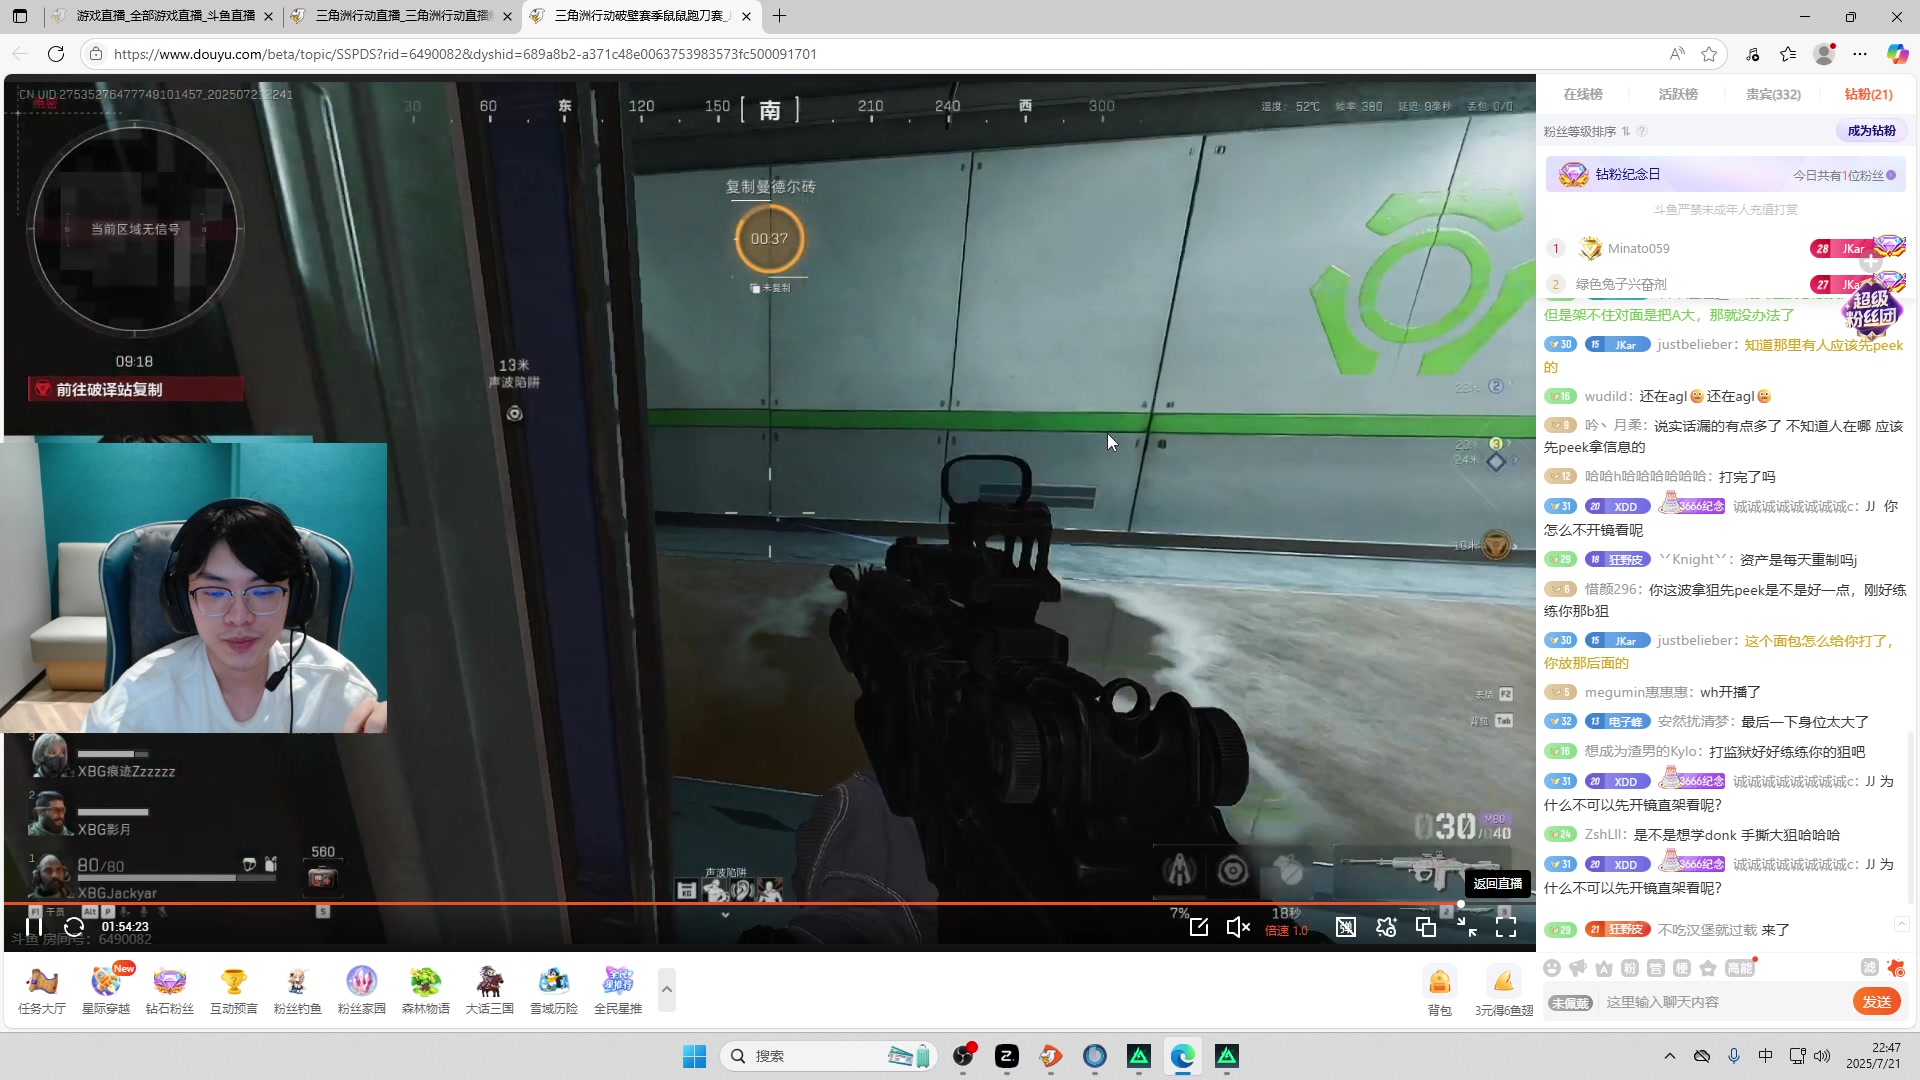
Task: Open the 滤 chat filter icon
Action: (1869, 968)
